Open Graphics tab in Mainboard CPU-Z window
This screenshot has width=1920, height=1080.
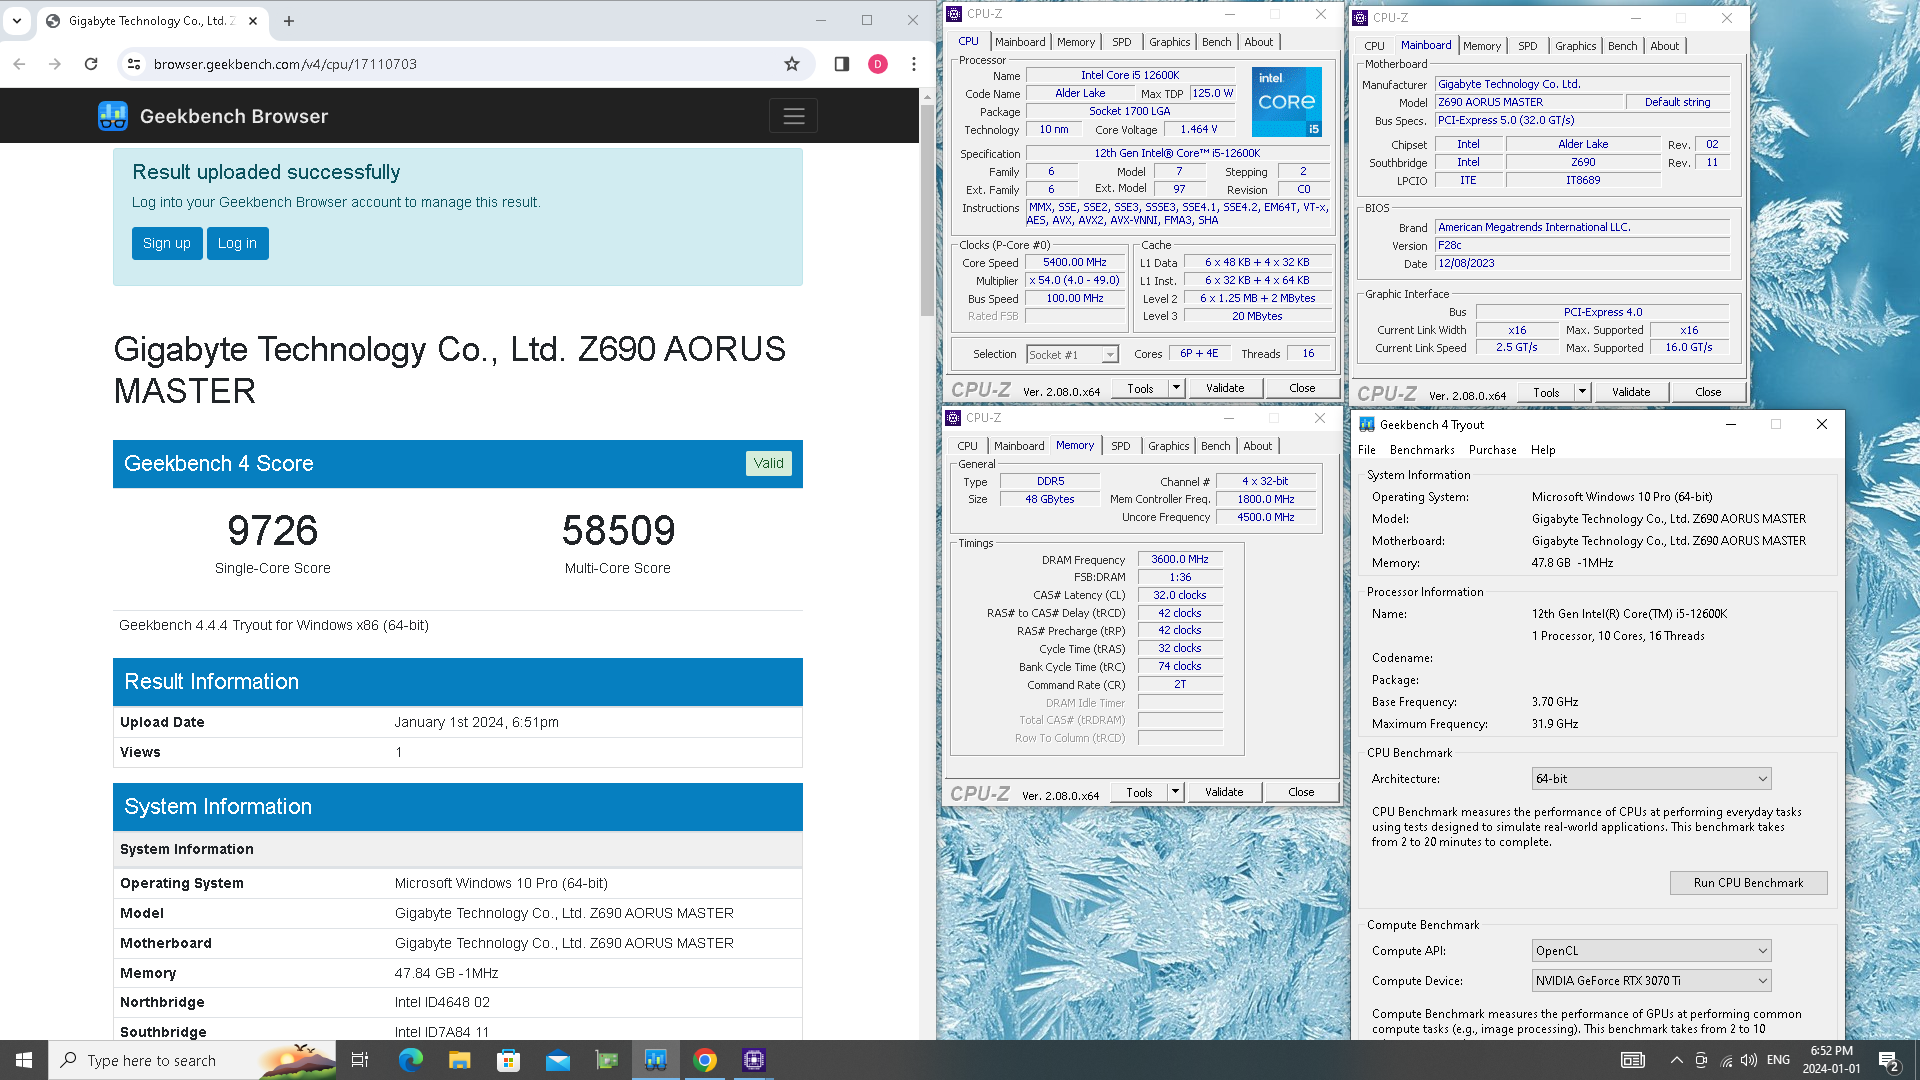[x=1576, y=46]
